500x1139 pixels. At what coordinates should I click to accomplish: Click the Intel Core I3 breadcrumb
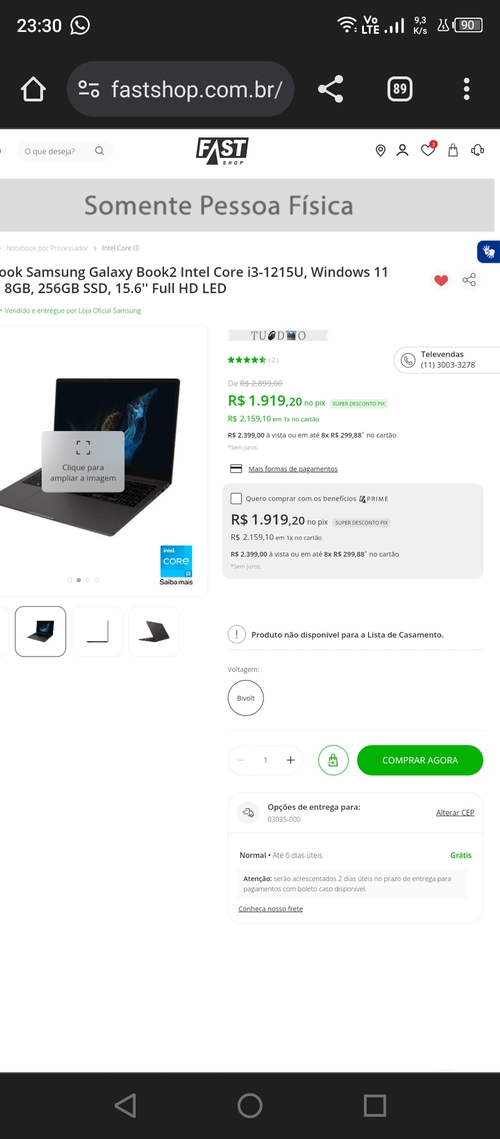tap(120, 248)
